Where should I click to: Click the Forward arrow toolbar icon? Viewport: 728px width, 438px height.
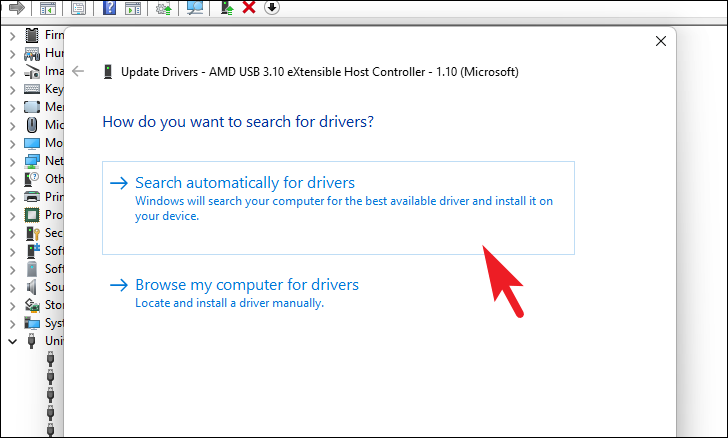[17, 7]
